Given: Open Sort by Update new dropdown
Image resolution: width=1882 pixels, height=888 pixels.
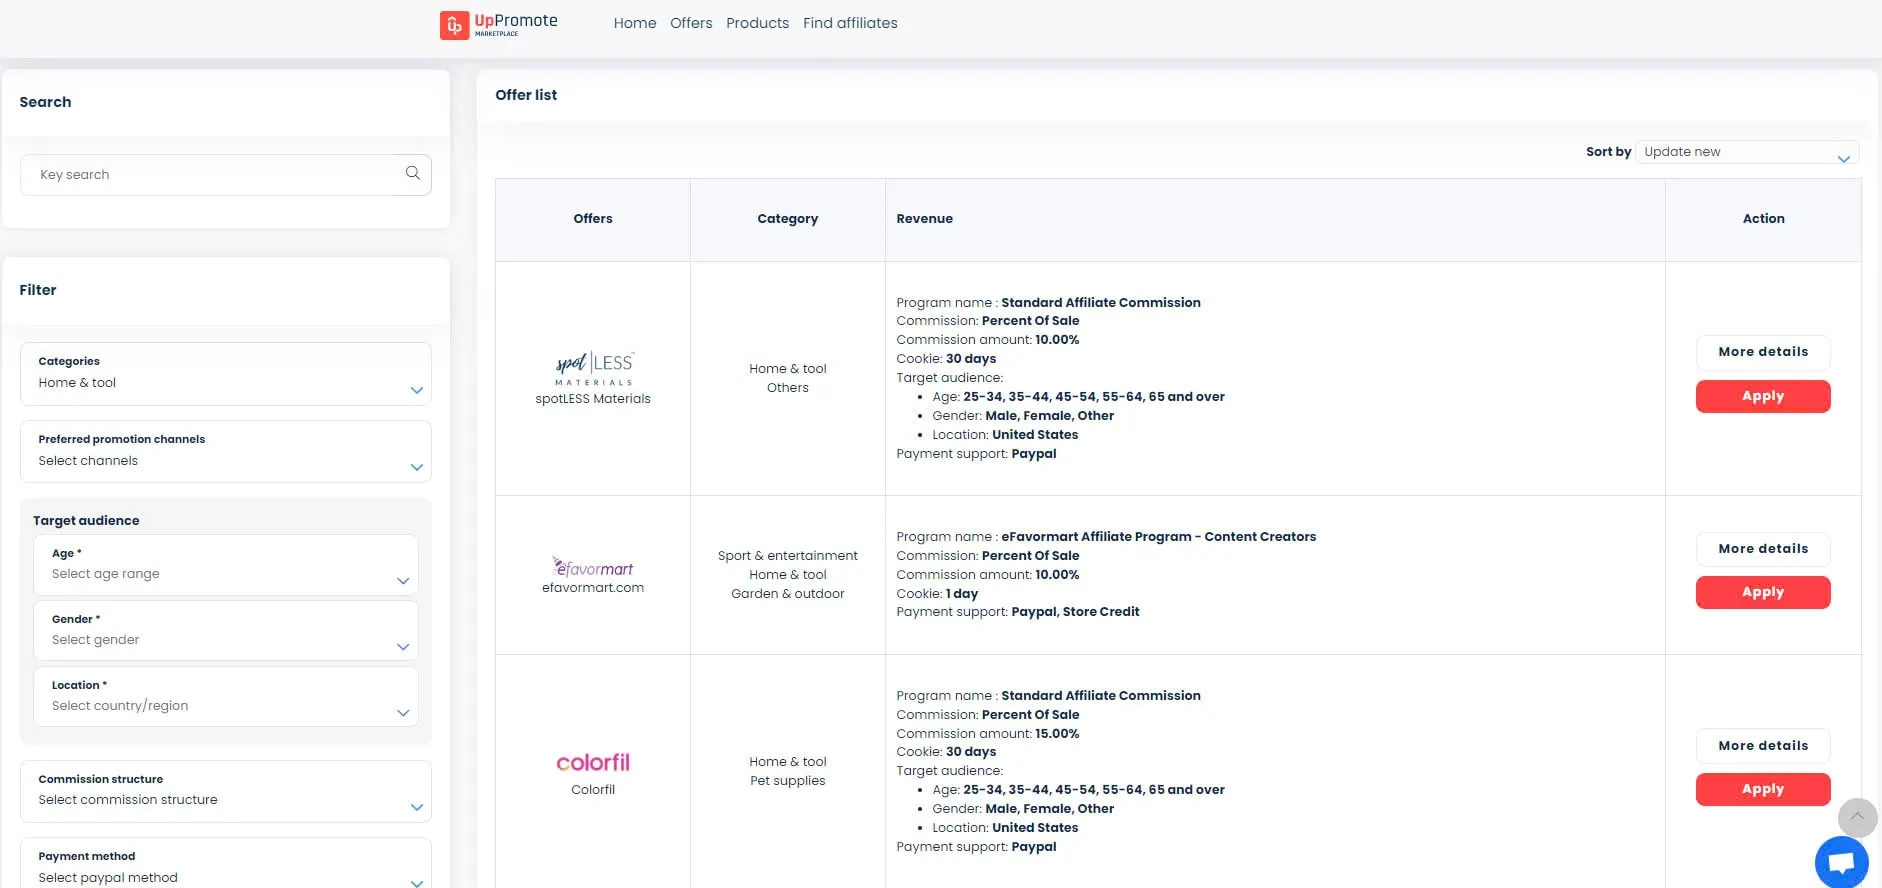Looking at the screenshot, I should coord(1747,152).
